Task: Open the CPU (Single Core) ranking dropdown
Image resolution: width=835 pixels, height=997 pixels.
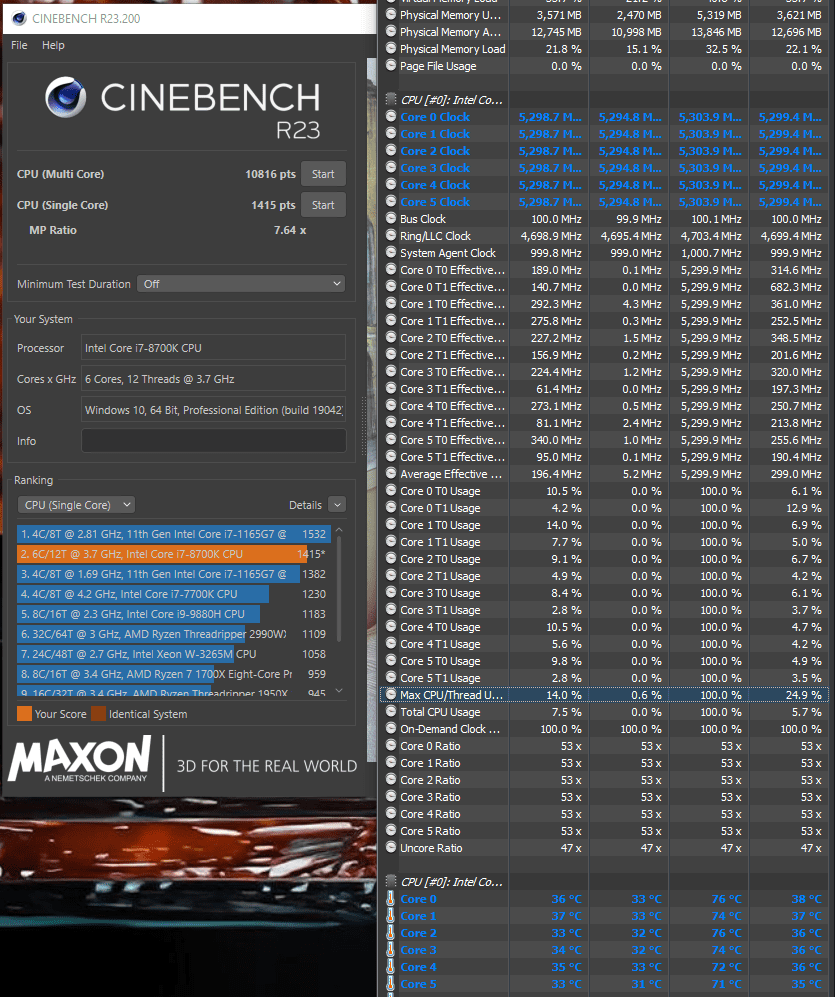Action: [76, 505]
